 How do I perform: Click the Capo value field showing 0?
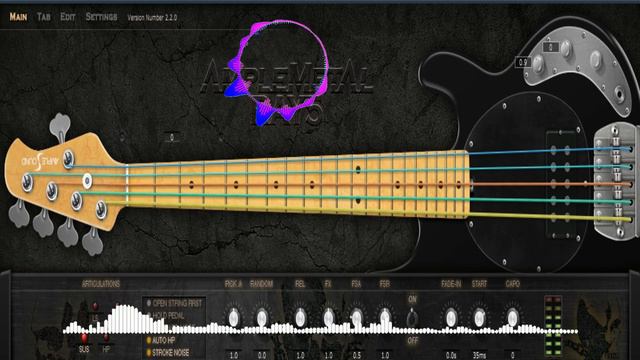tap(513, 355)
